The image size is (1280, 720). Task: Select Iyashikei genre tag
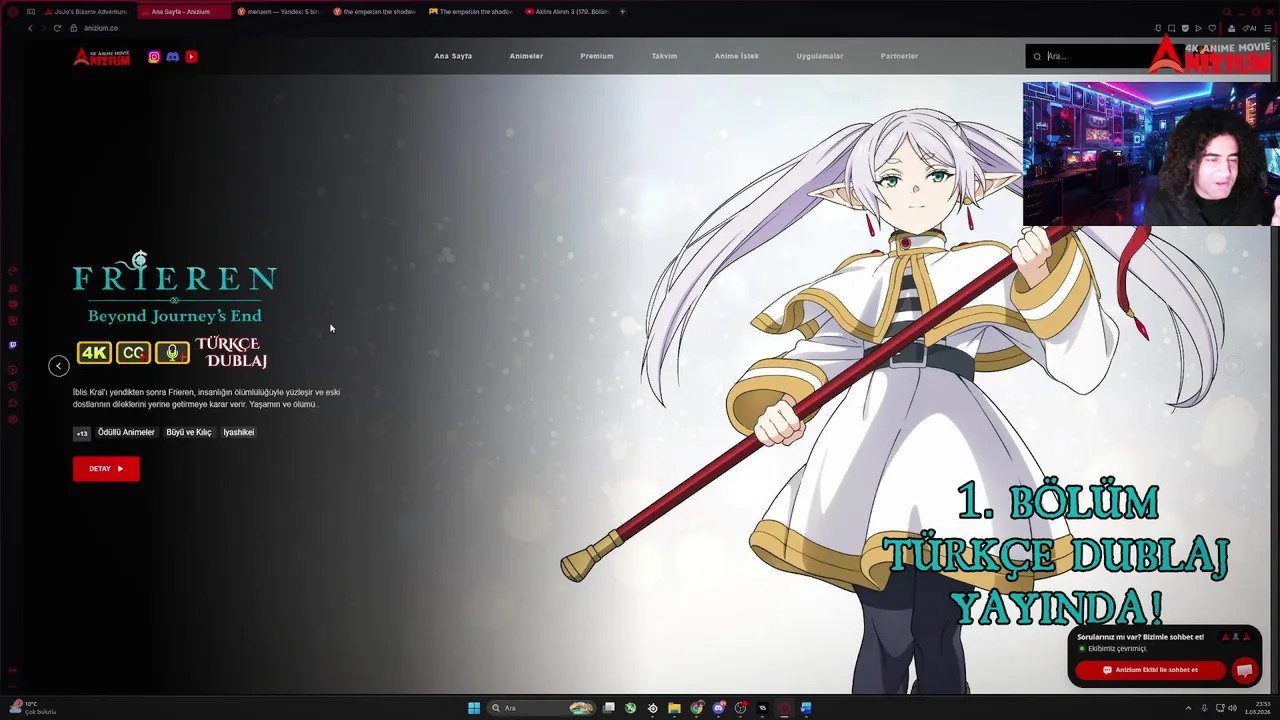click(239, 432)
